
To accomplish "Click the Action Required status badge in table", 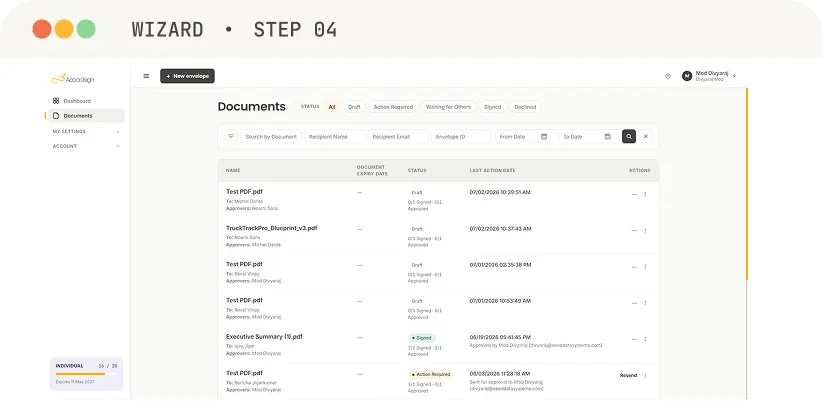I will [x=431, y=375].
